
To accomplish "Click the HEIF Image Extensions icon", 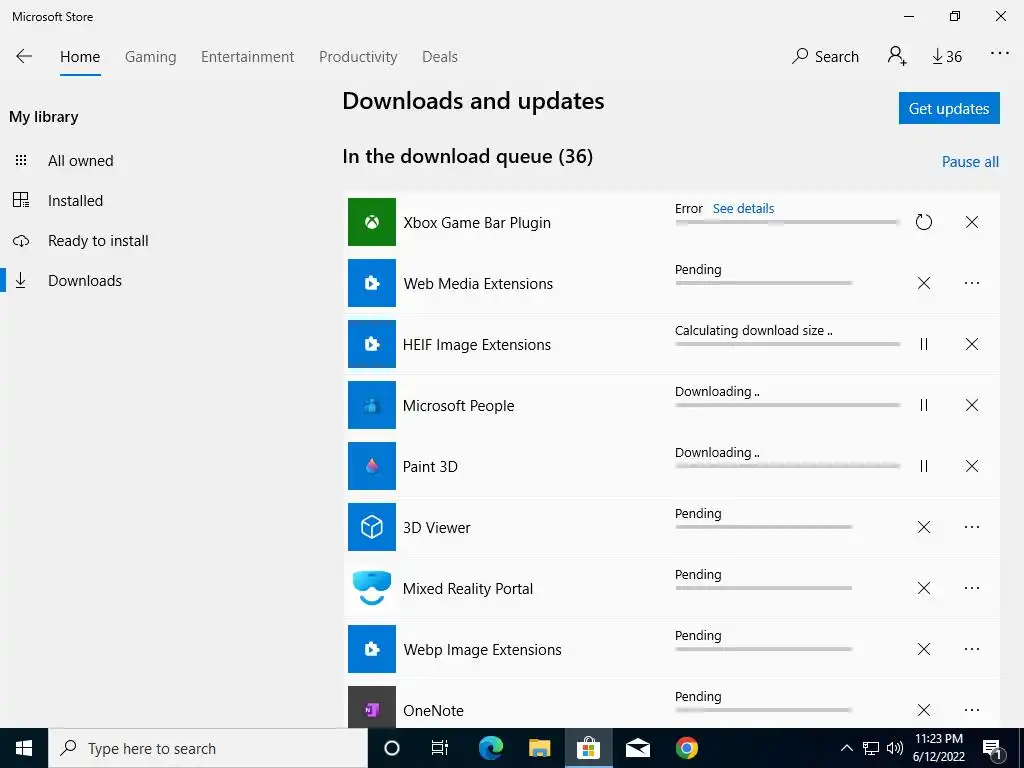I will pos(372,344).
